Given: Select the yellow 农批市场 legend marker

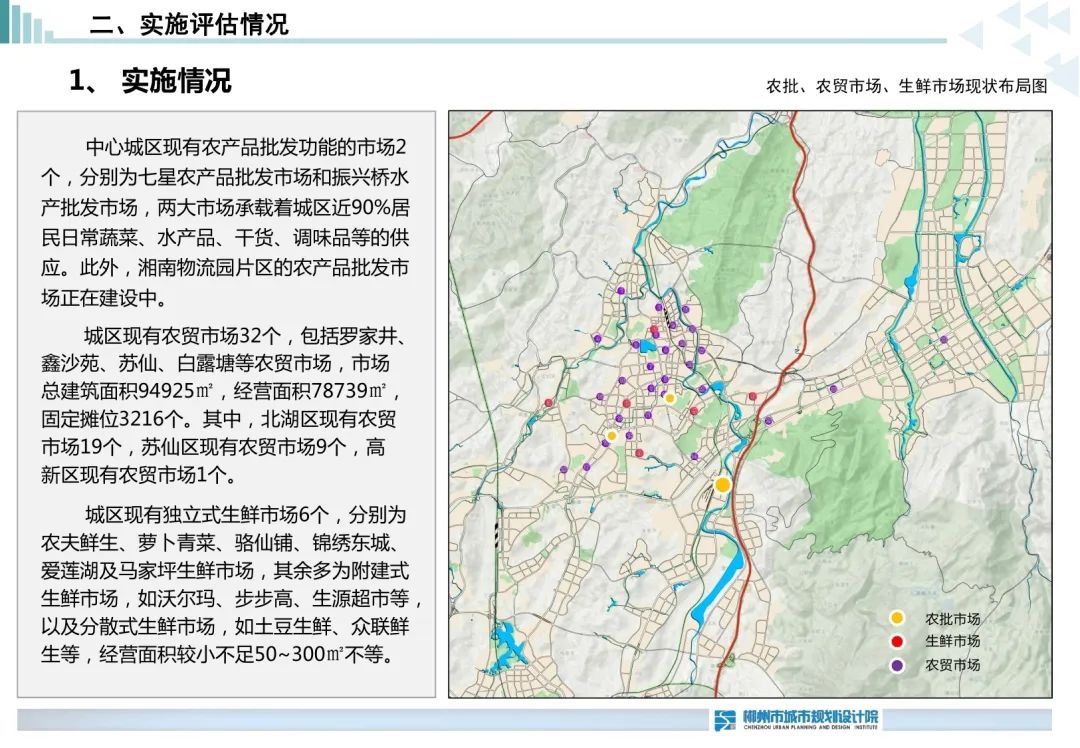Looking at the screenshot, I should pos(896,618).
